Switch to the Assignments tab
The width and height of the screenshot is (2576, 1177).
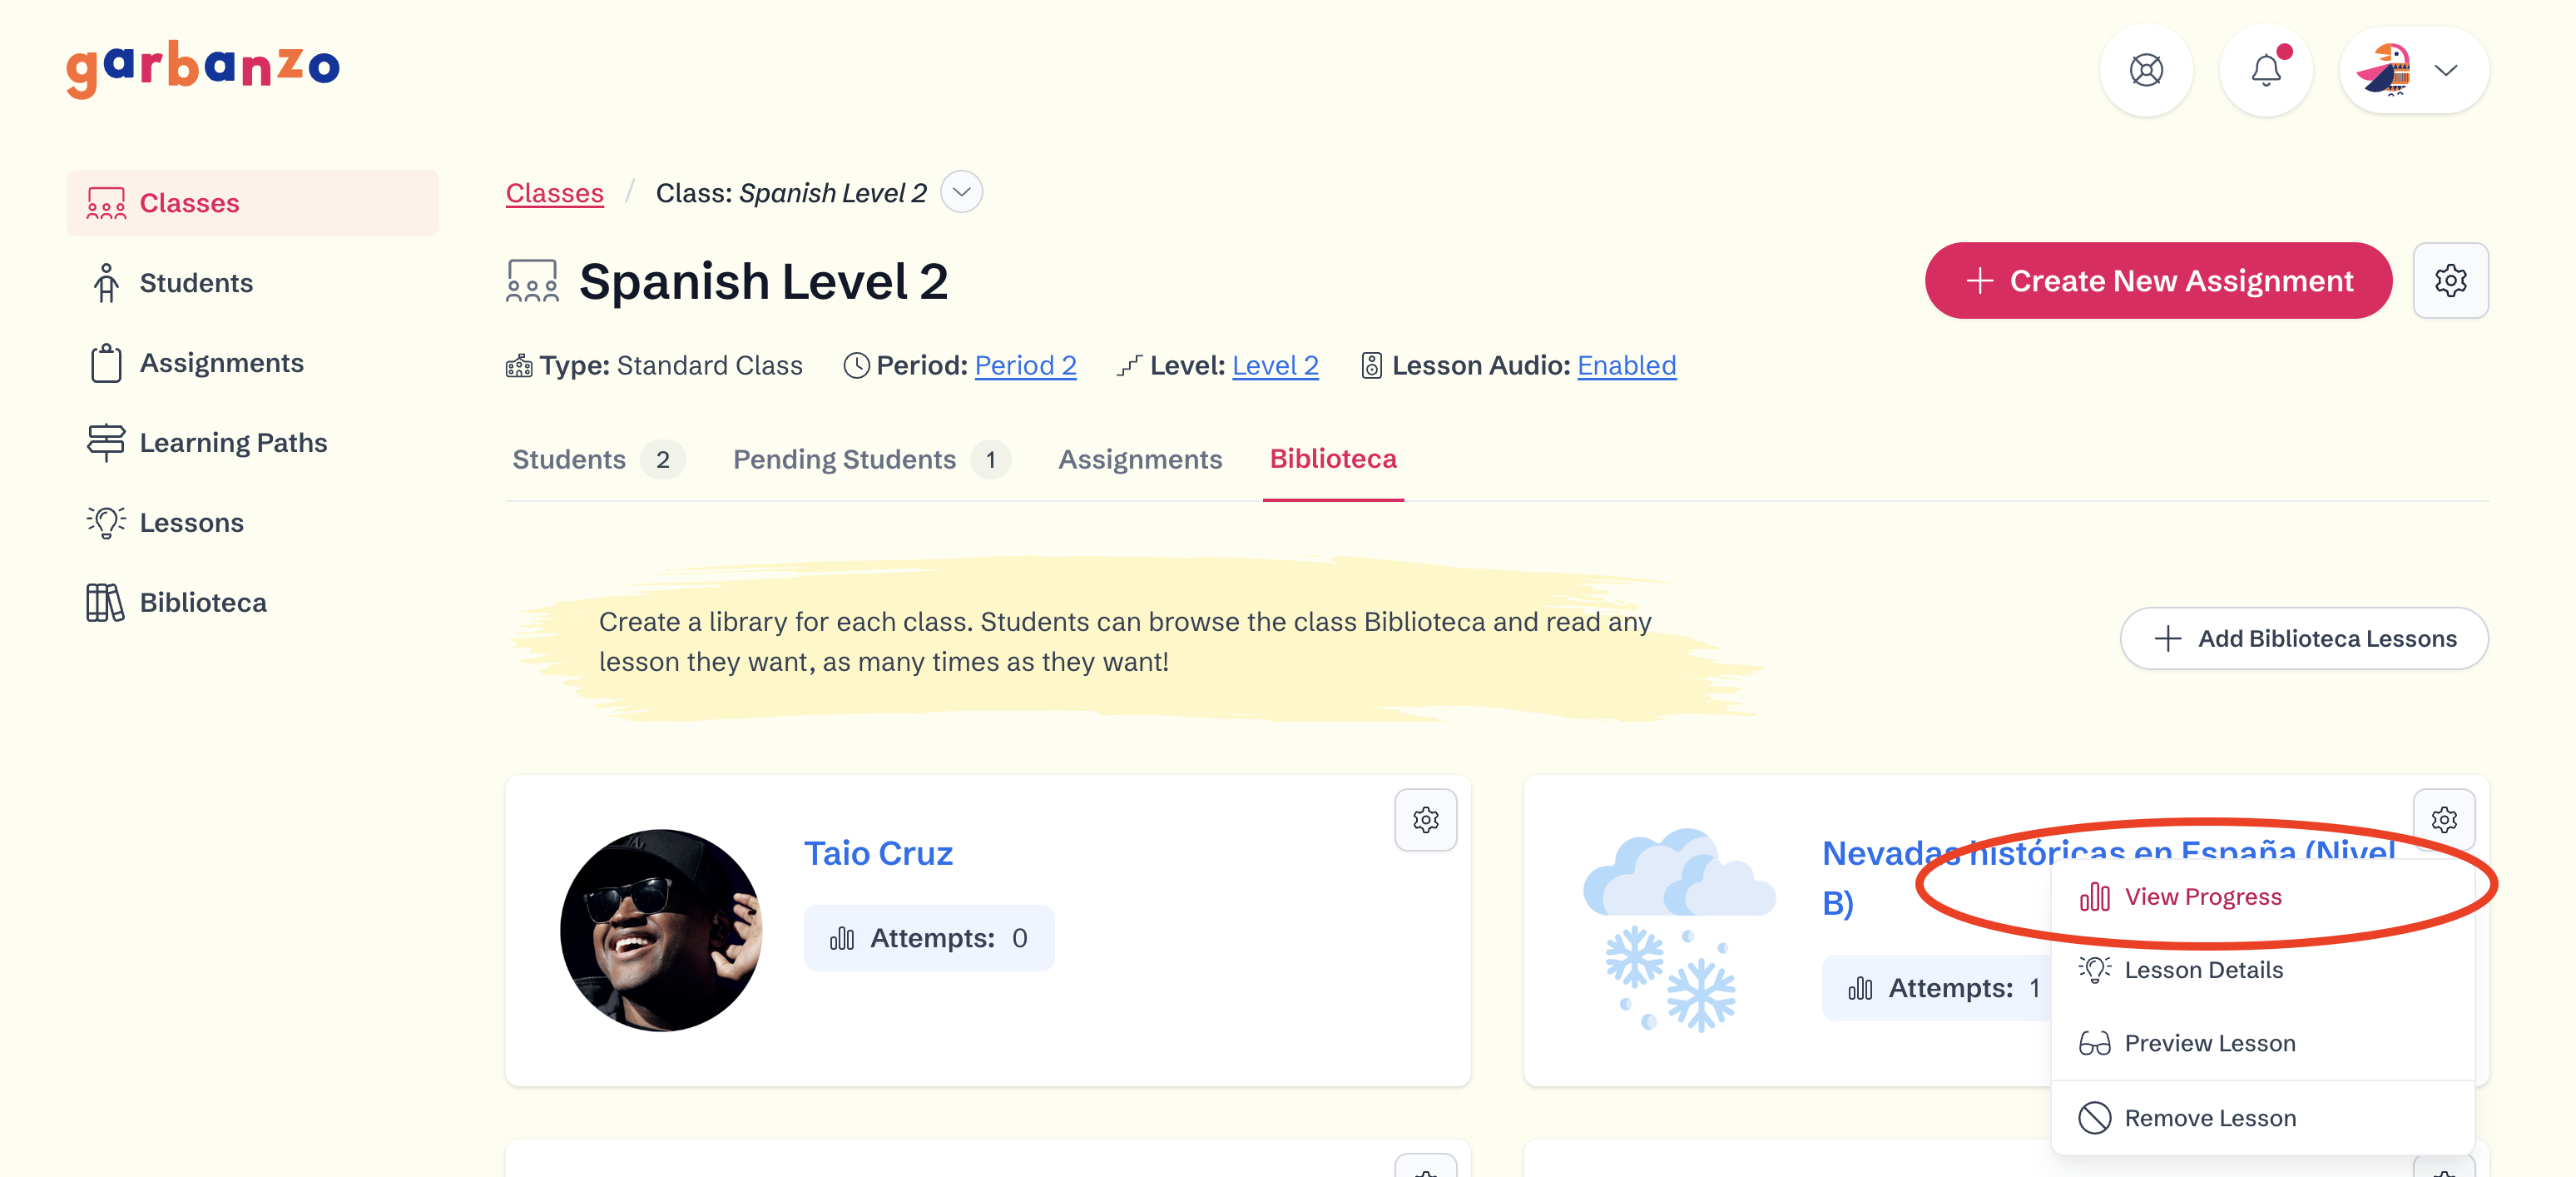tap(1140, 459)
